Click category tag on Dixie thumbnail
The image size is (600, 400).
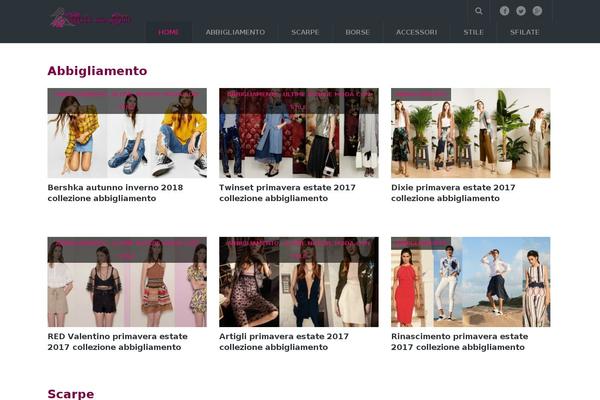421,94
